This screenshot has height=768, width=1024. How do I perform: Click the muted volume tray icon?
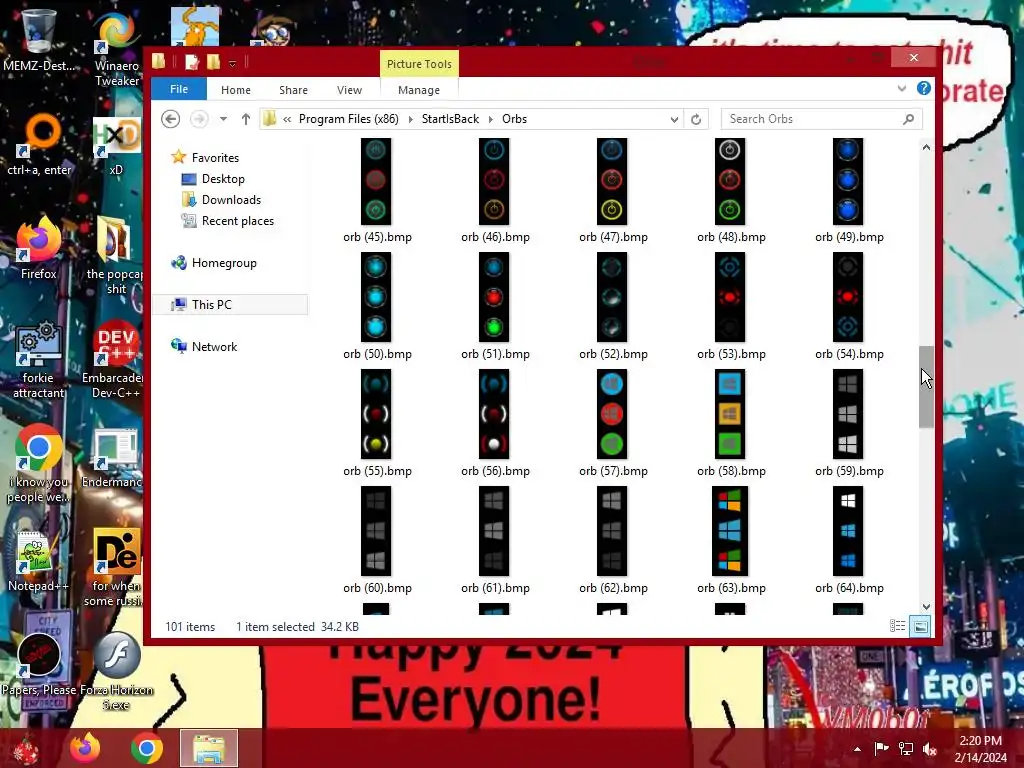click(930, 749)
